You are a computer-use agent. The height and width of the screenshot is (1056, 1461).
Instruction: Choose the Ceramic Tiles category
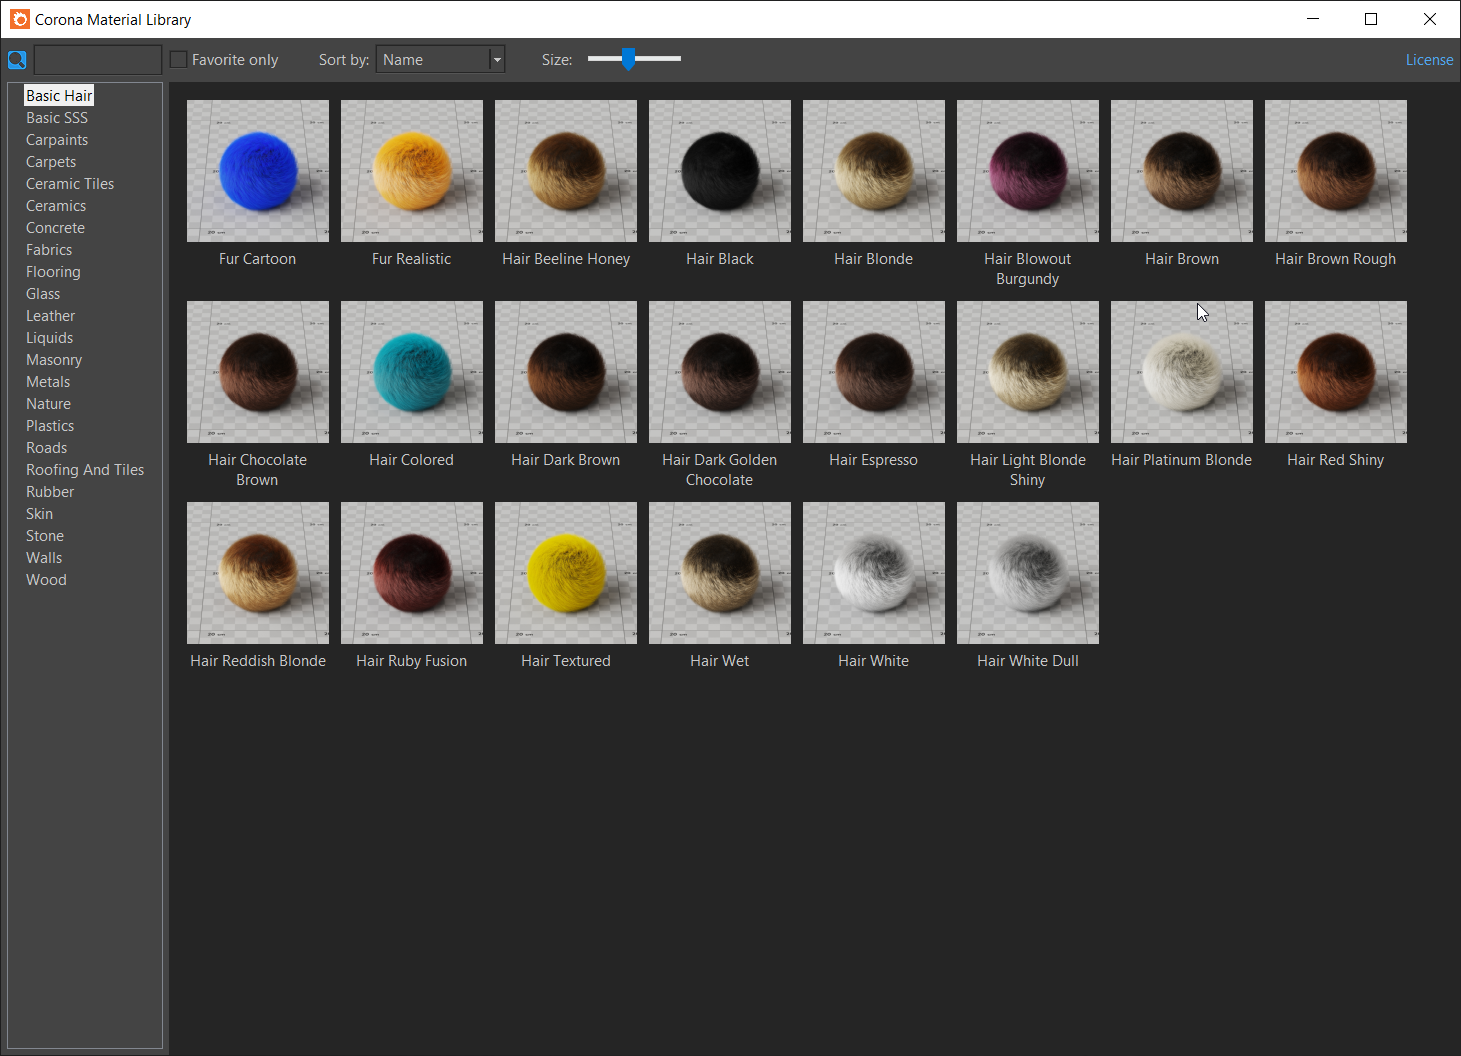pos(70,184)
